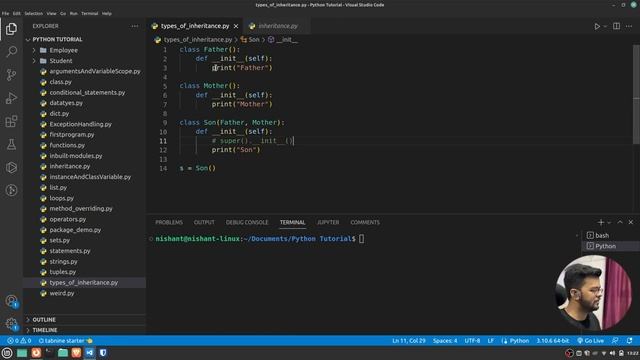Open the notifications bell in status bar
640x360 pixels.
coord(629,340)
